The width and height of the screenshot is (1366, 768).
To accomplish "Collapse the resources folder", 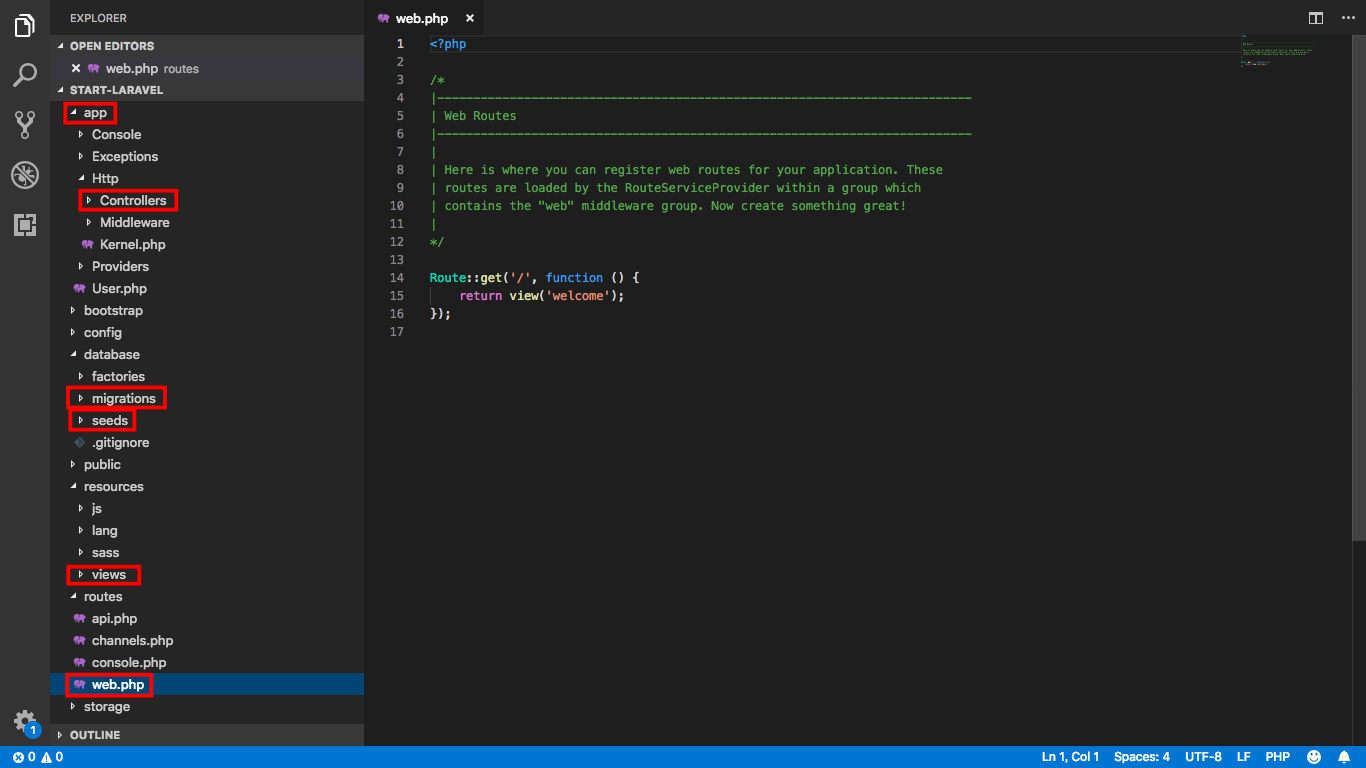I will click(113, 486).
